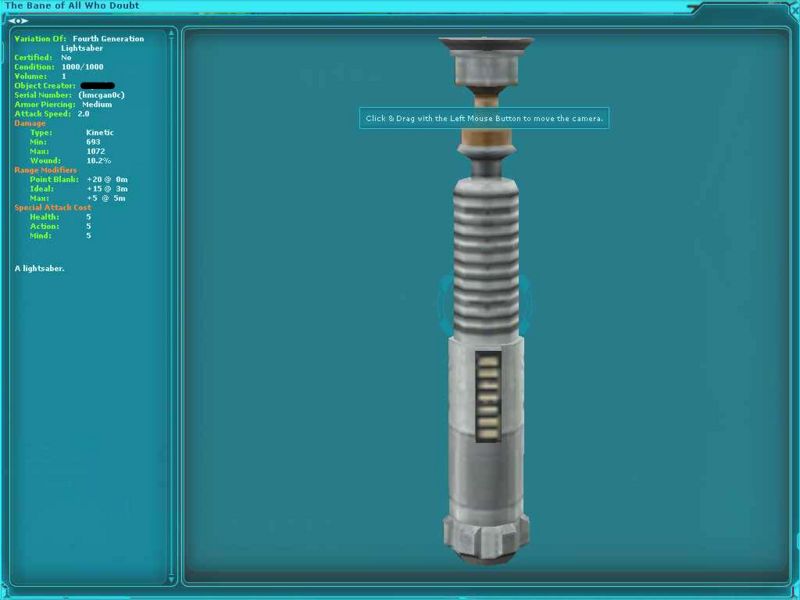Click the 'A lightsaber.' description text

coord(40,268)
